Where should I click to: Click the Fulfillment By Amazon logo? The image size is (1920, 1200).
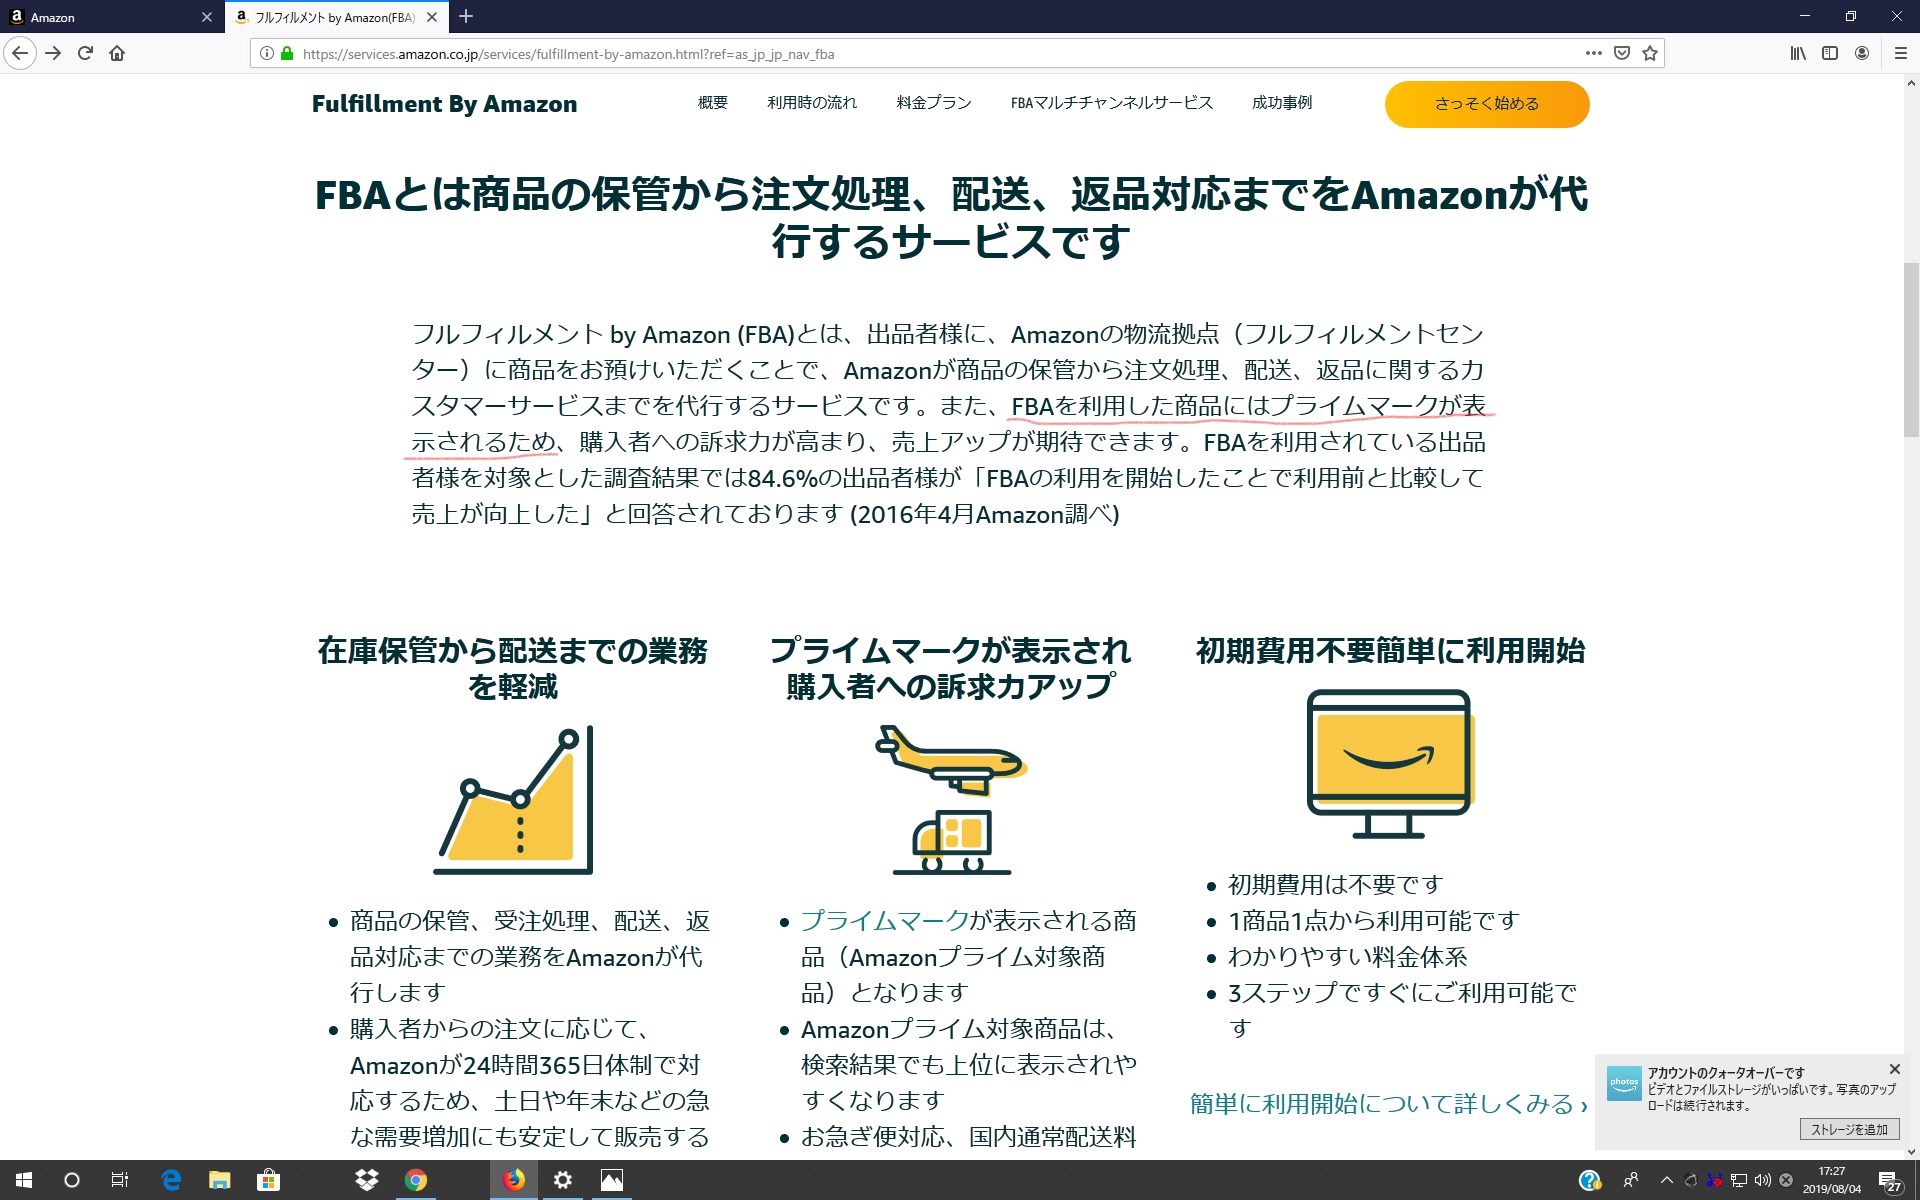click(444, 104)
